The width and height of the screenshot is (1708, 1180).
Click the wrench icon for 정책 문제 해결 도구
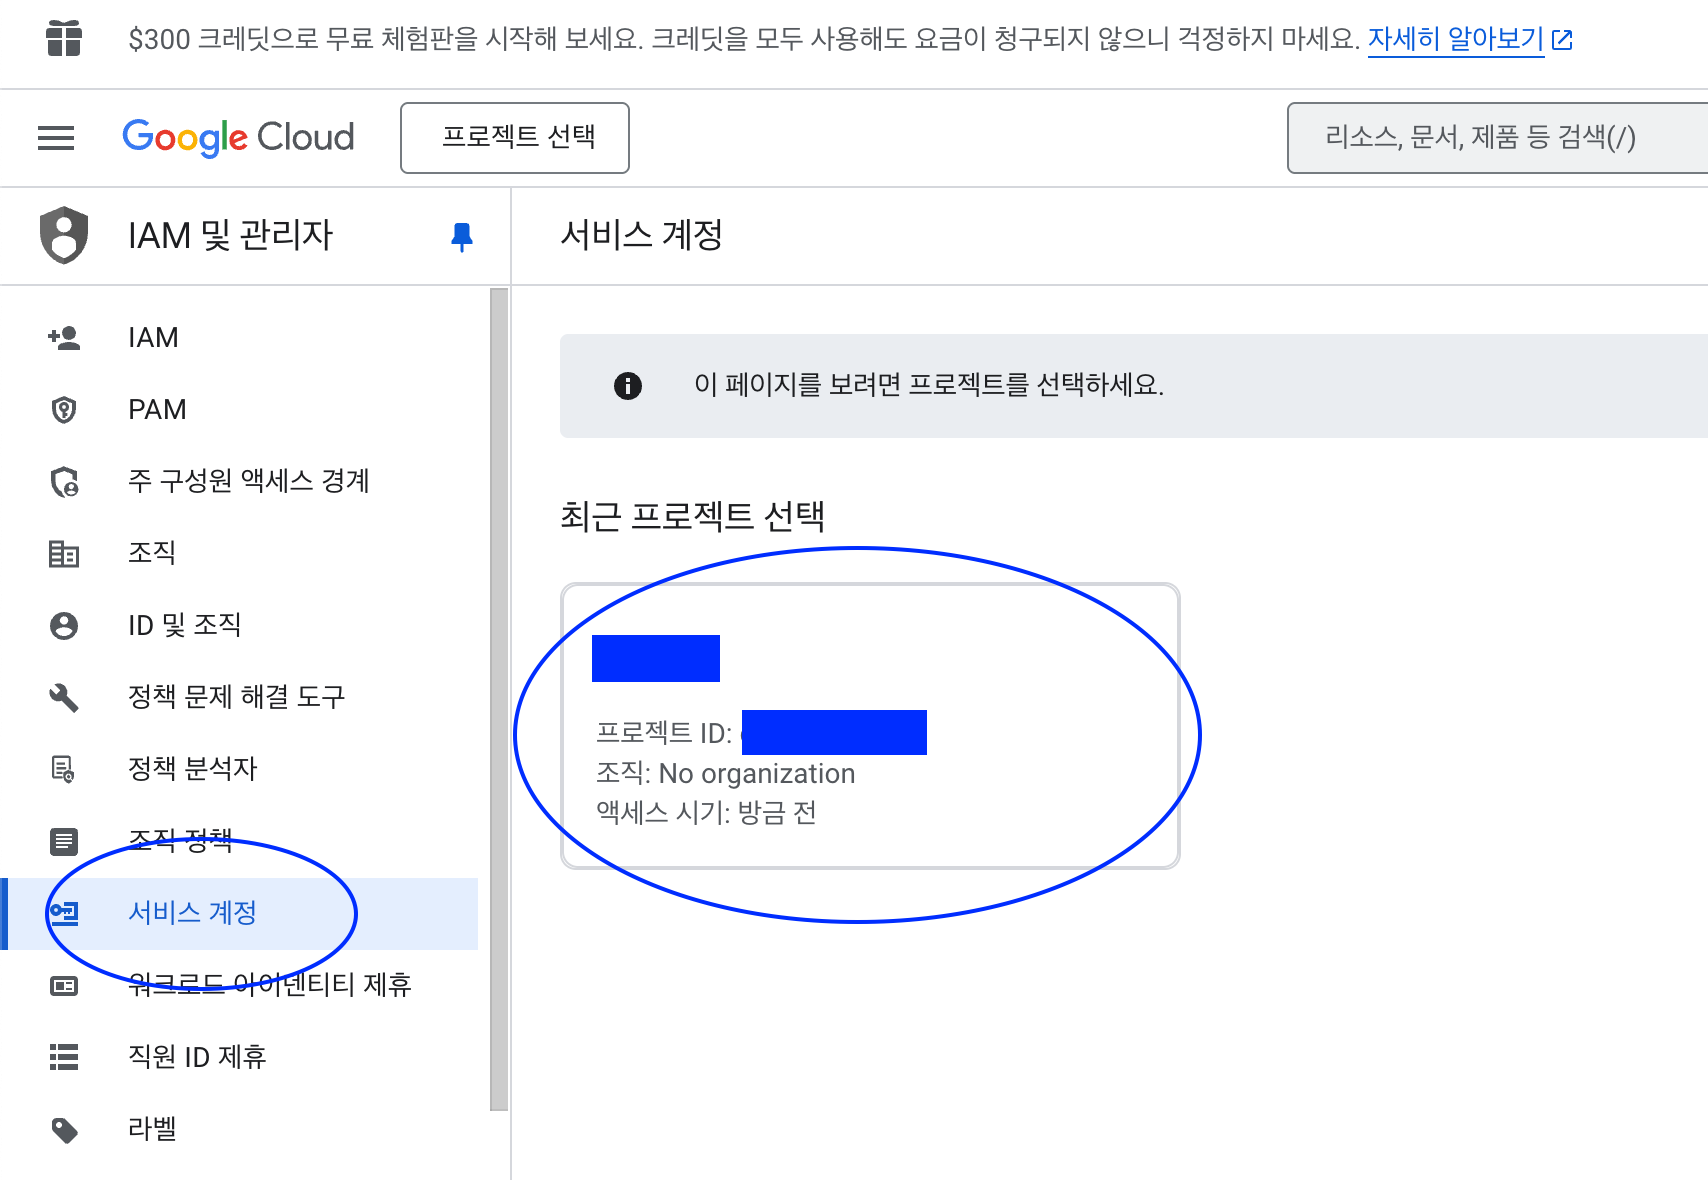(64, 697)
